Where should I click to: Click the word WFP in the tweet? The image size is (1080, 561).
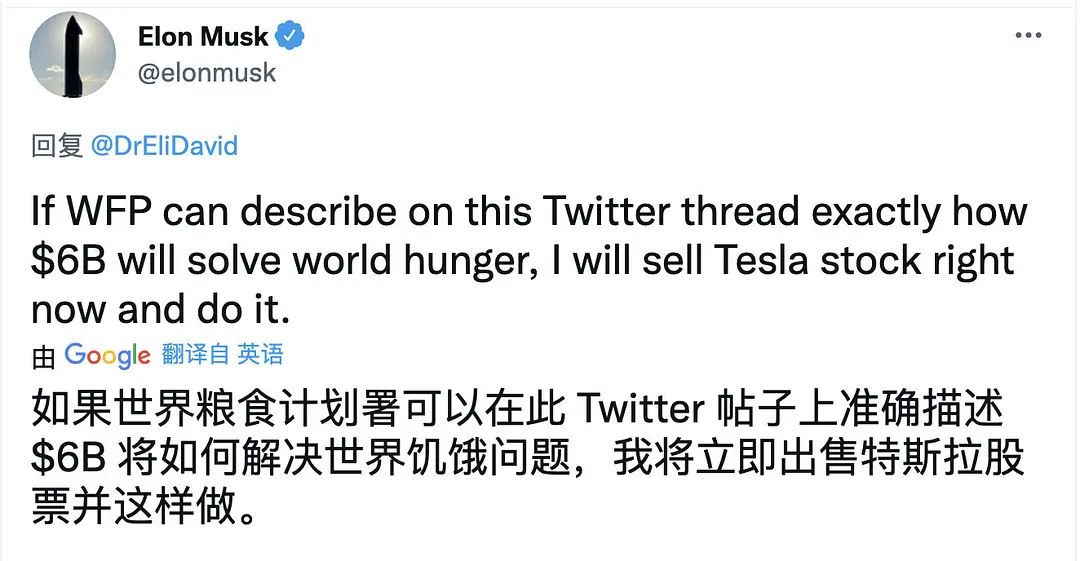point(112,212)
